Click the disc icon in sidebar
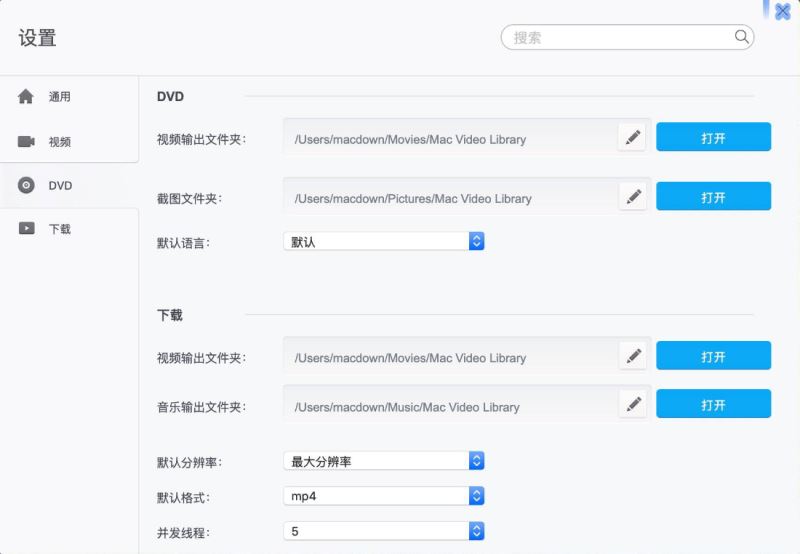The image size is (800, 554). pyautogui.click(x=26, y=185)
